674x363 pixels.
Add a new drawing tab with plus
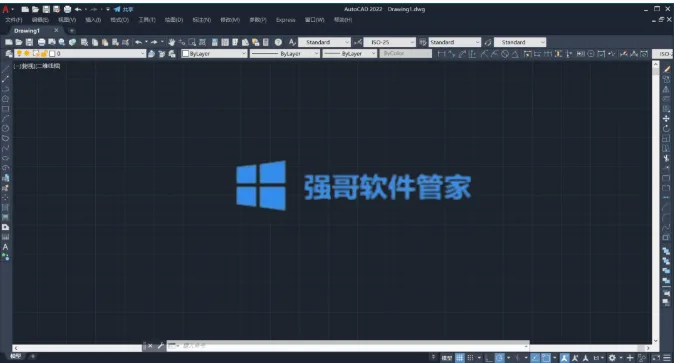(x=72, y=31)
